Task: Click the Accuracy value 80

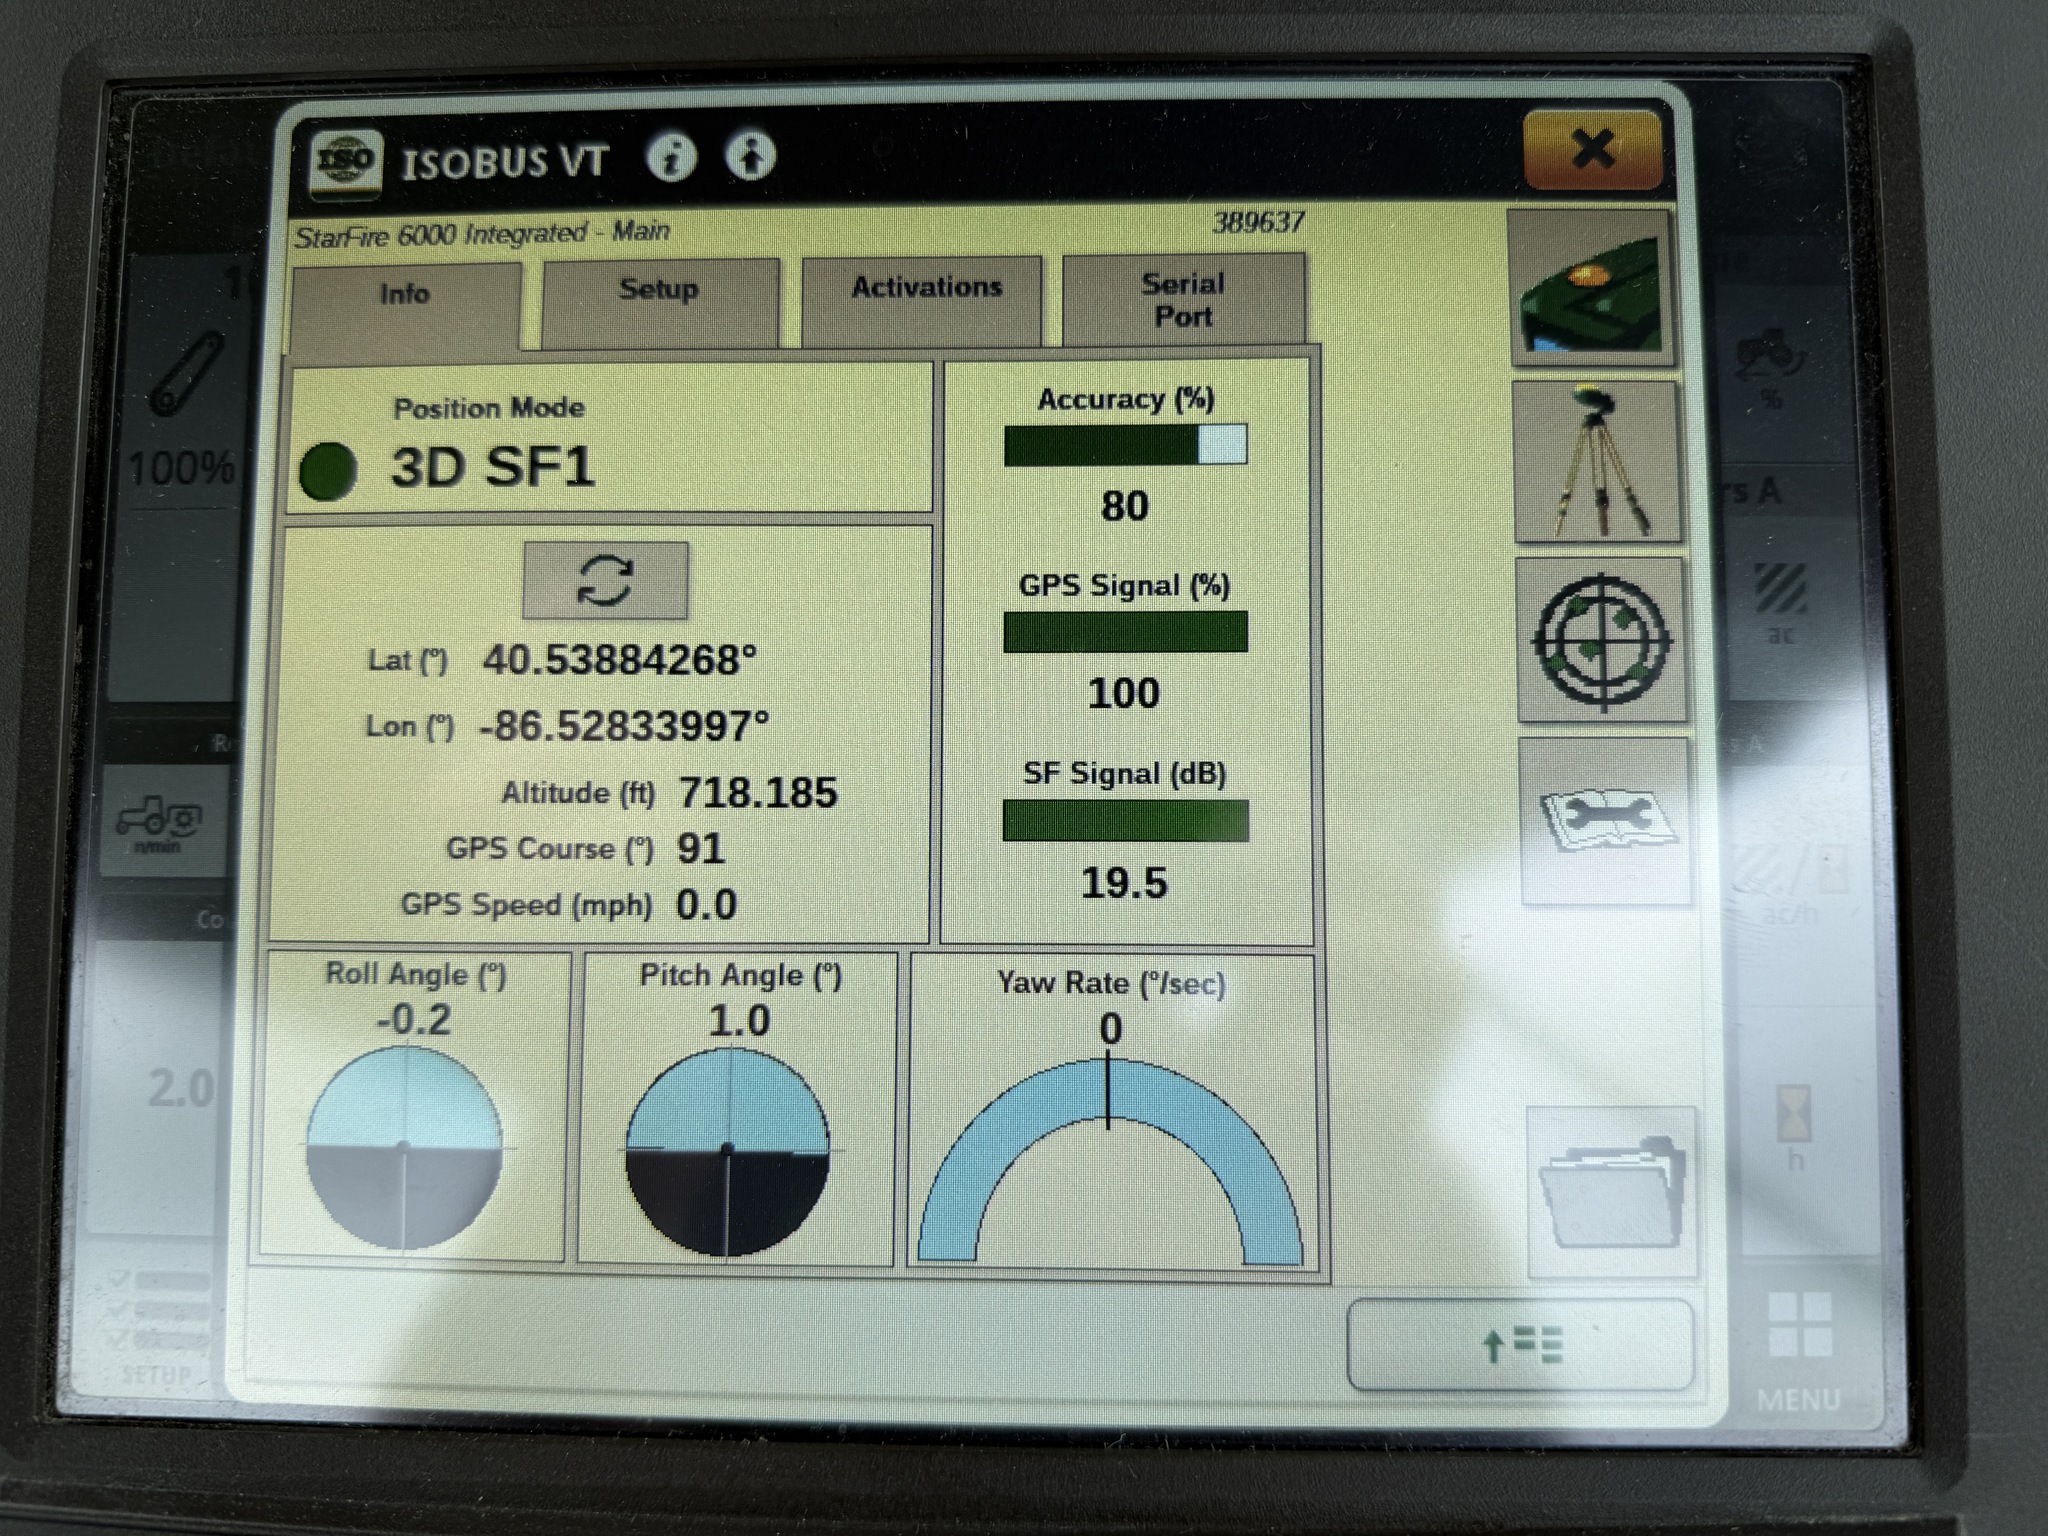Action: [x=1125, y=506]
